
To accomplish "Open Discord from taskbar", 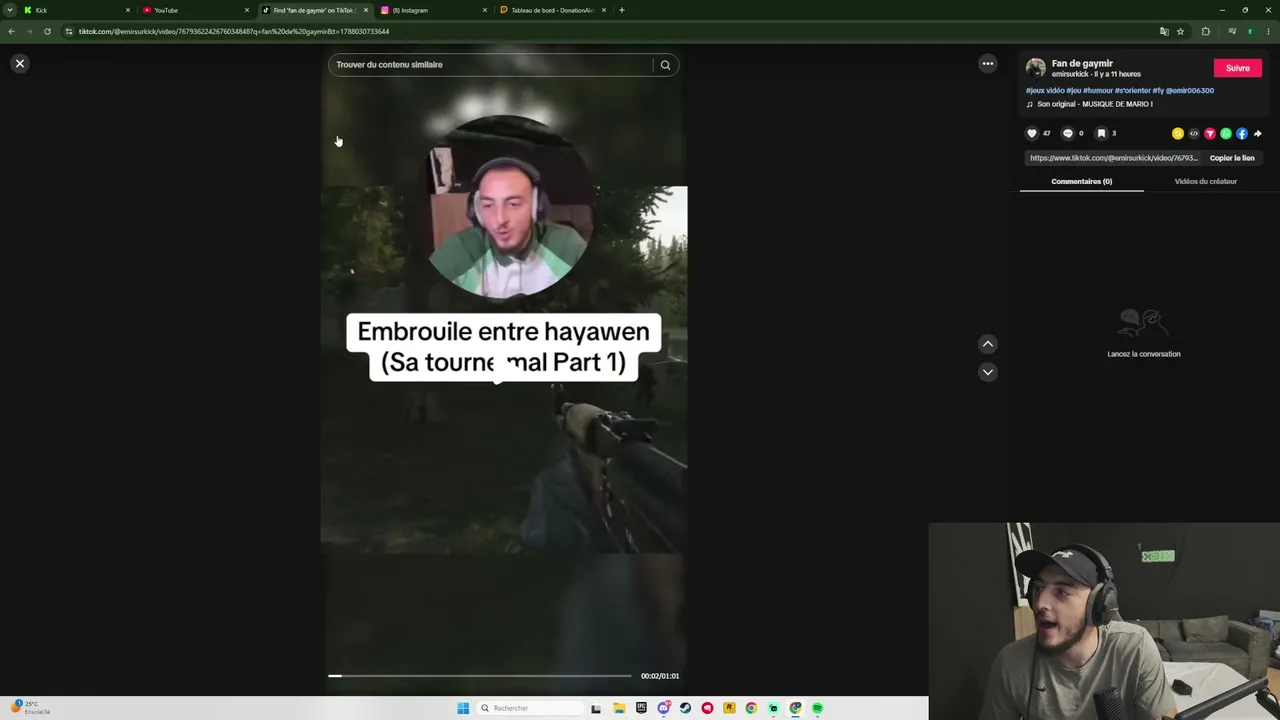I will click(x=663, y=708).
